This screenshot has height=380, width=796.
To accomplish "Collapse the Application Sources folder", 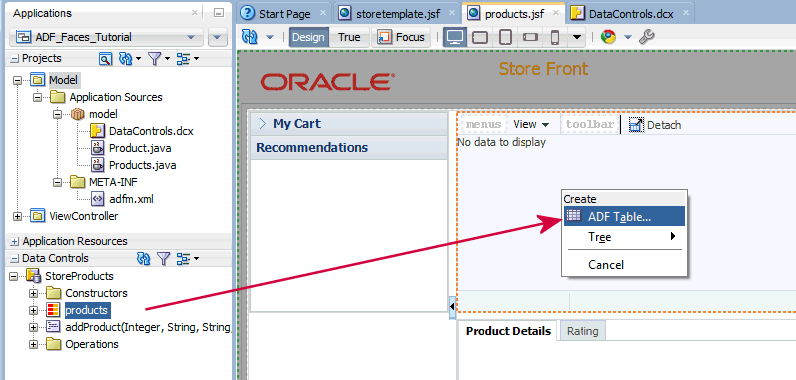I will pos(38,97).
